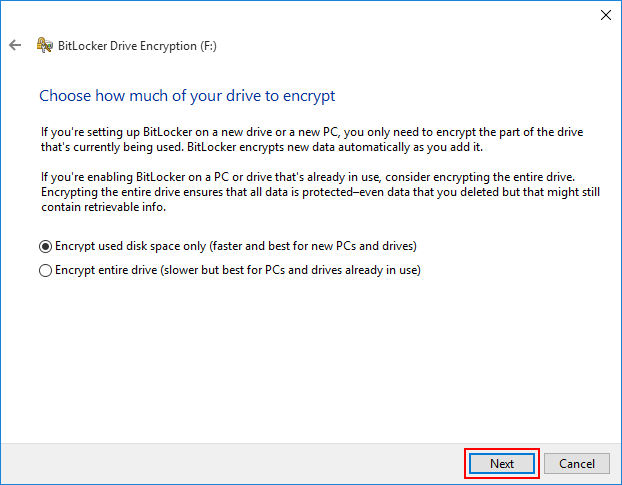
Task: Click the Next button
Action: click(x=502, y=464)
